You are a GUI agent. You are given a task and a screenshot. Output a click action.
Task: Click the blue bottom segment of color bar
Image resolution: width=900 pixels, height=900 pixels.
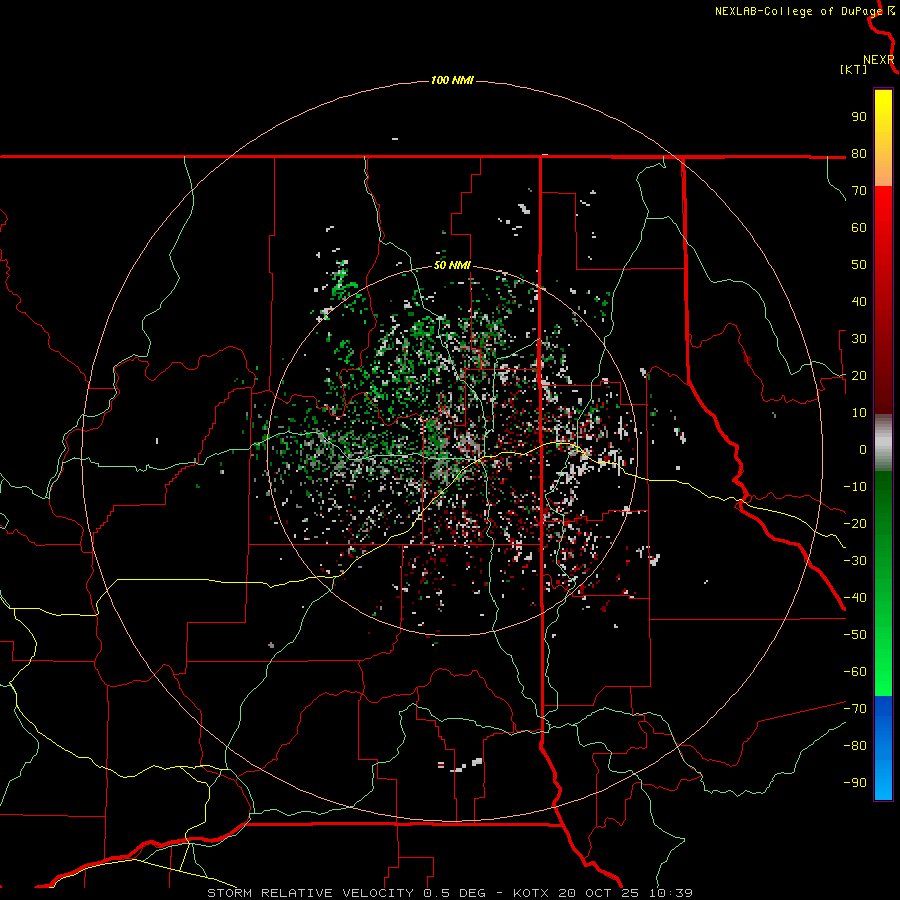click(883, 748)
